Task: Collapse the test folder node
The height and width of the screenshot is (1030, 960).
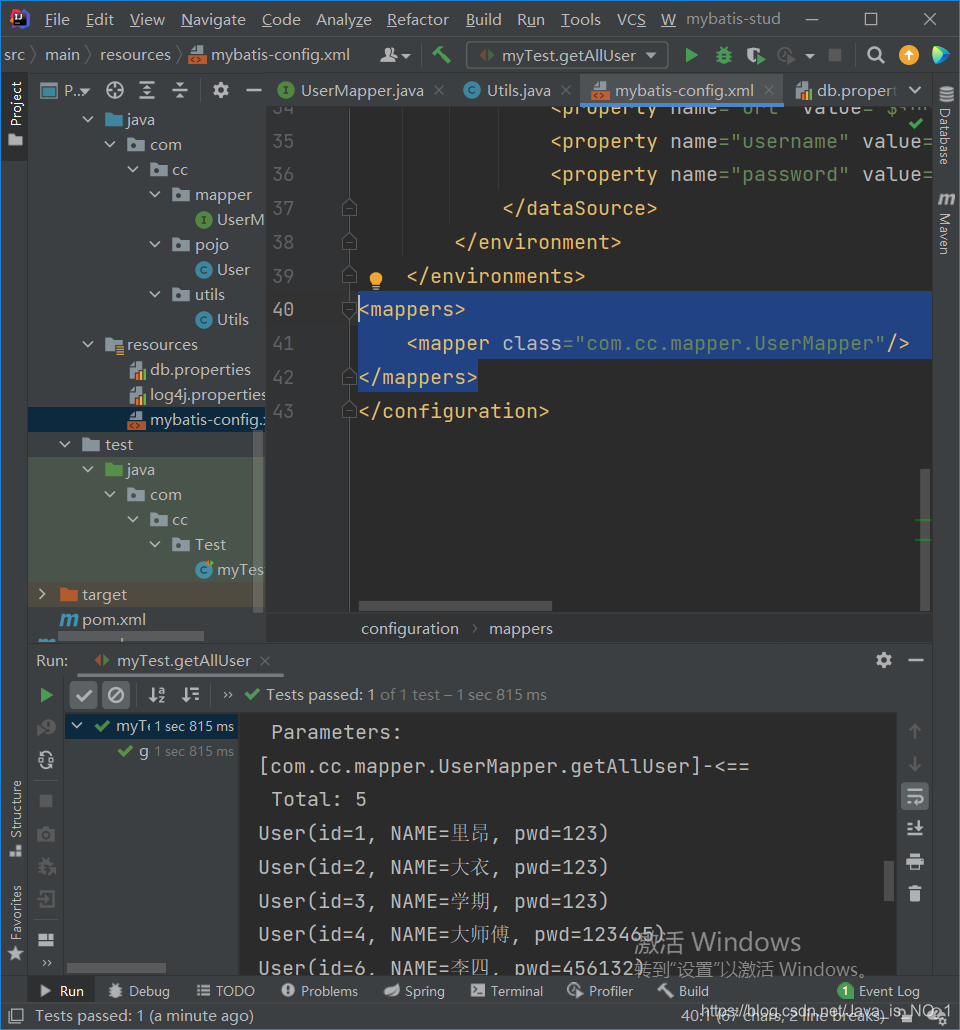Action: tap(65, 445)
